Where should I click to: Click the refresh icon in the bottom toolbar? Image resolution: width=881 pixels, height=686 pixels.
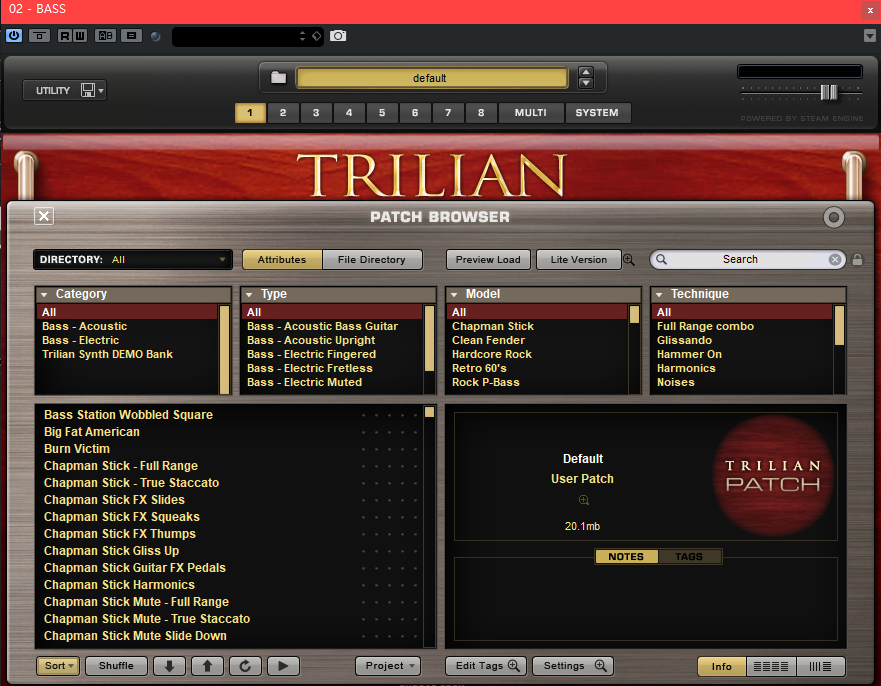(x=245, y=665)
